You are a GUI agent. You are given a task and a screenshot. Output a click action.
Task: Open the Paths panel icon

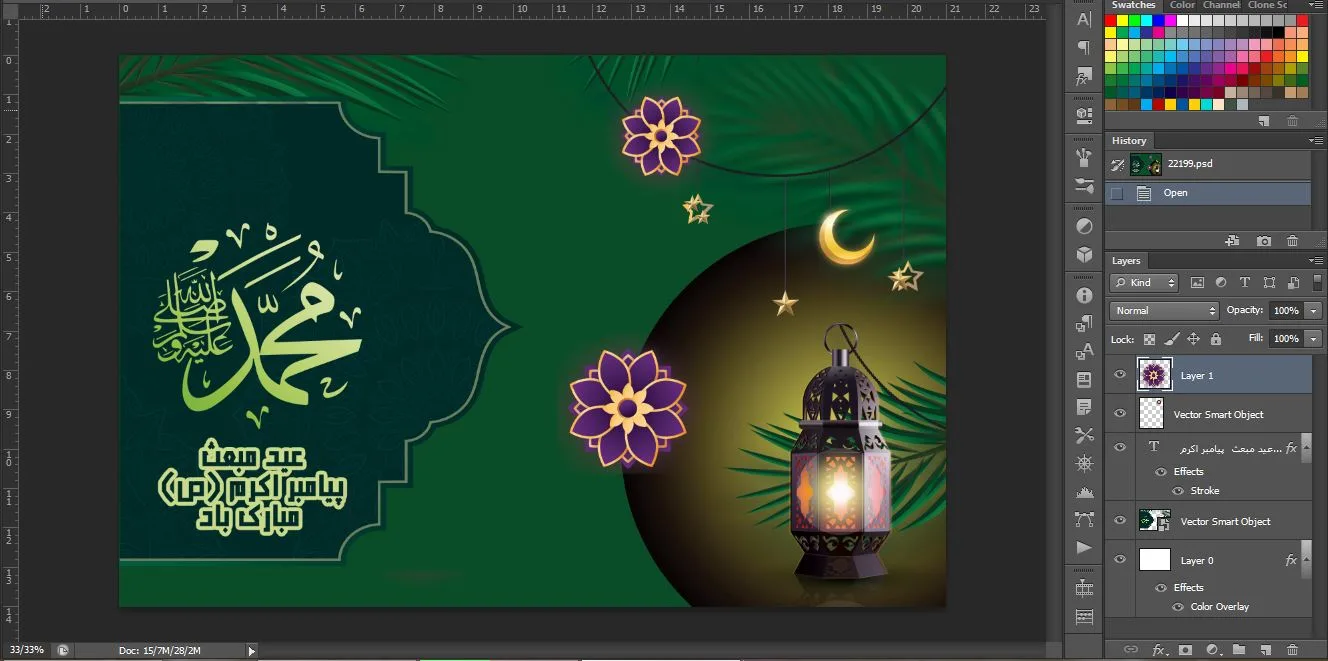click(1084, 520)
